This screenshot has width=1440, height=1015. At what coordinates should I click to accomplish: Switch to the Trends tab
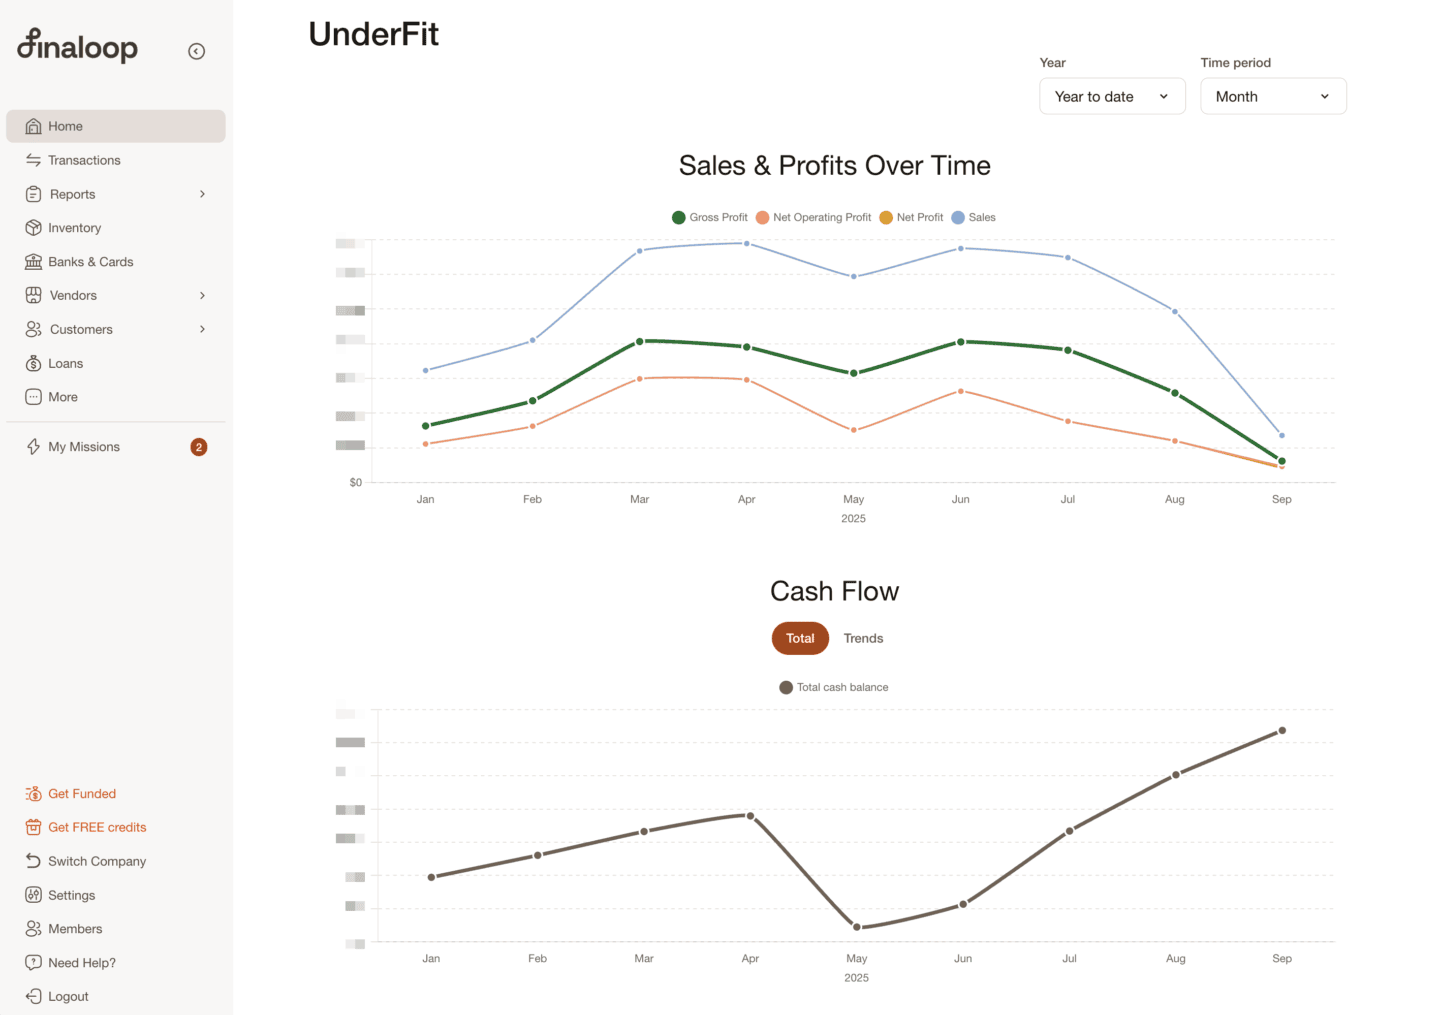pos(863,638)
